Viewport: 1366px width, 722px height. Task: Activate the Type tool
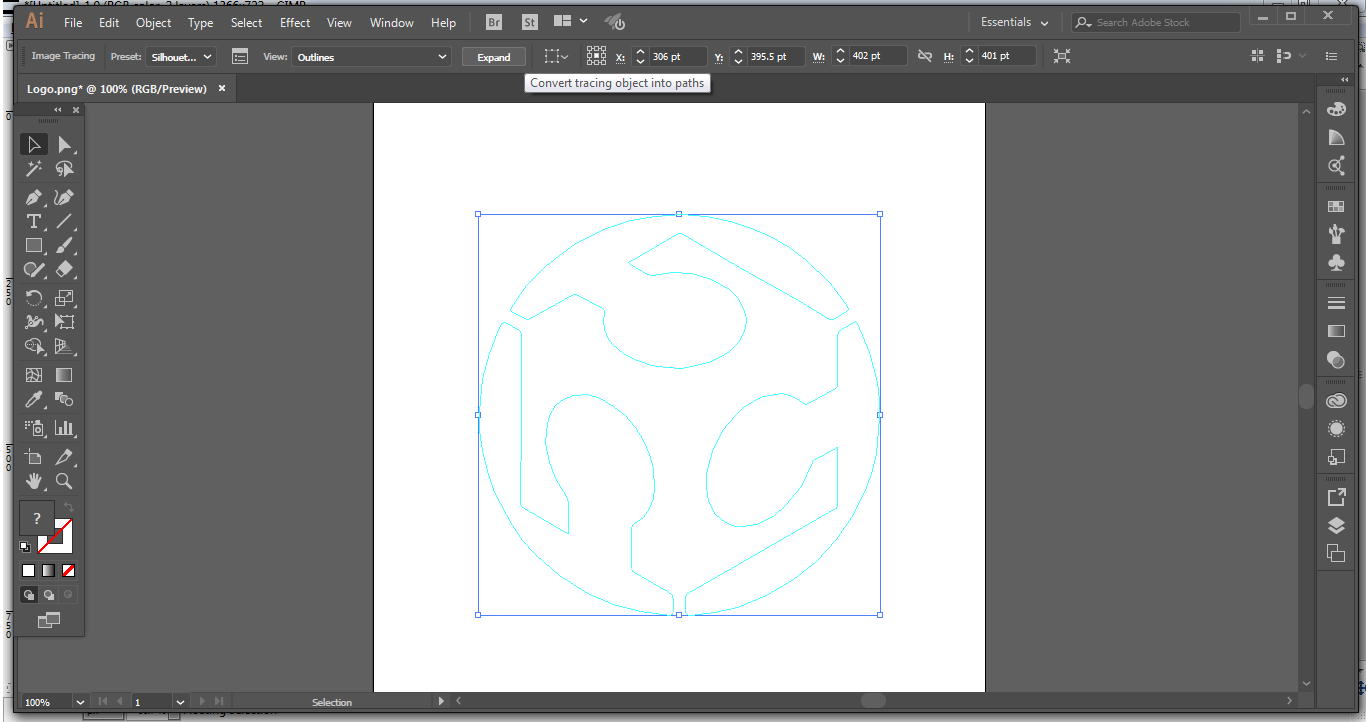[x=34, y=221]
